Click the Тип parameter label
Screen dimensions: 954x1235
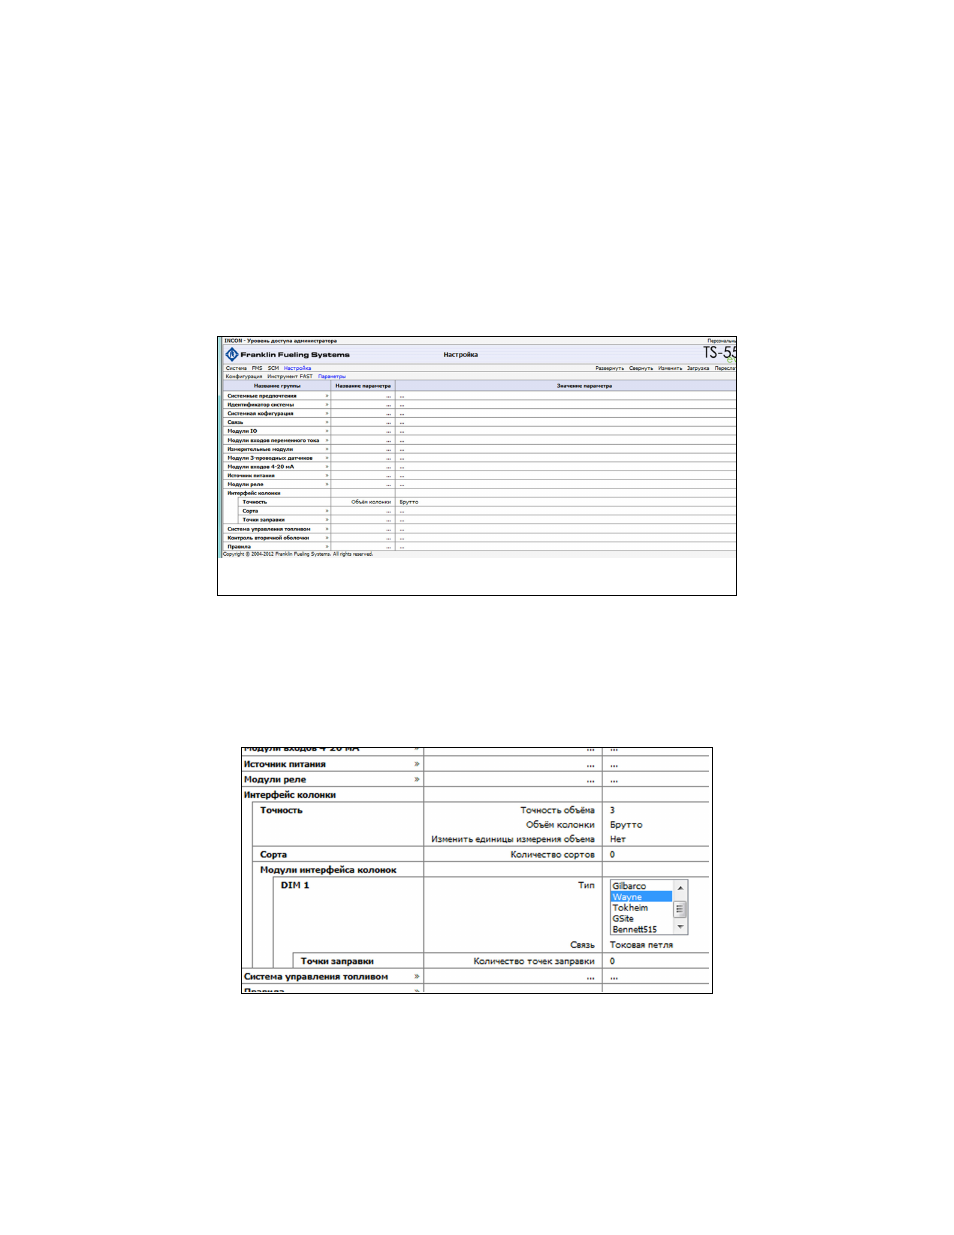point(586,885)
